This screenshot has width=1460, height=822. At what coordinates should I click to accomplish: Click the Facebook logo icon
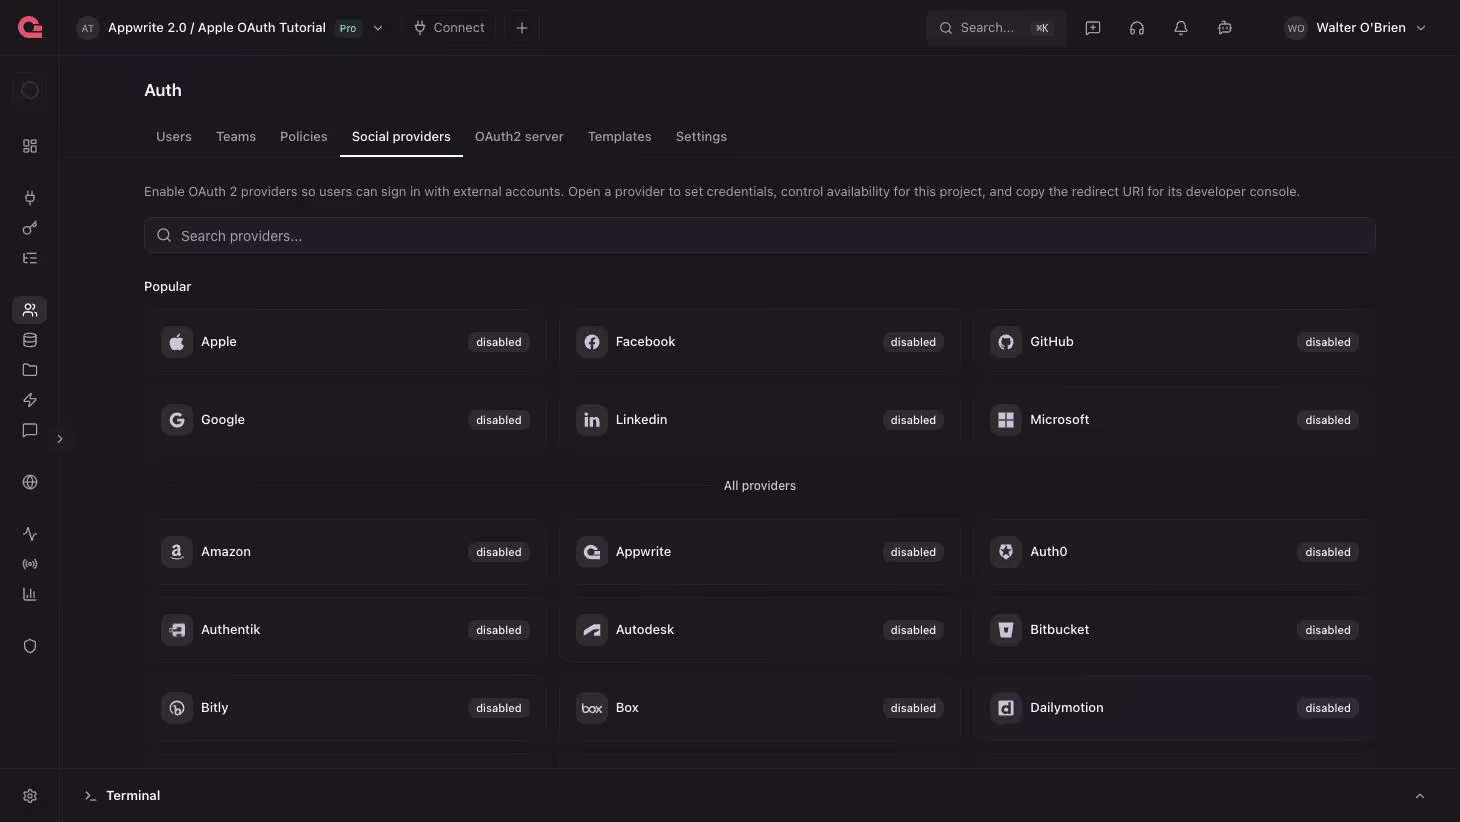click(592, 342)
